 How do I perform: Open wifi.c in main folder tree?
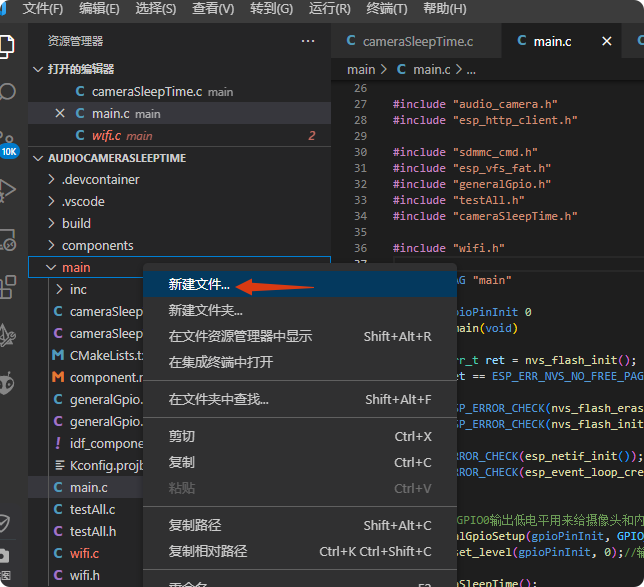tap(86, 553)
